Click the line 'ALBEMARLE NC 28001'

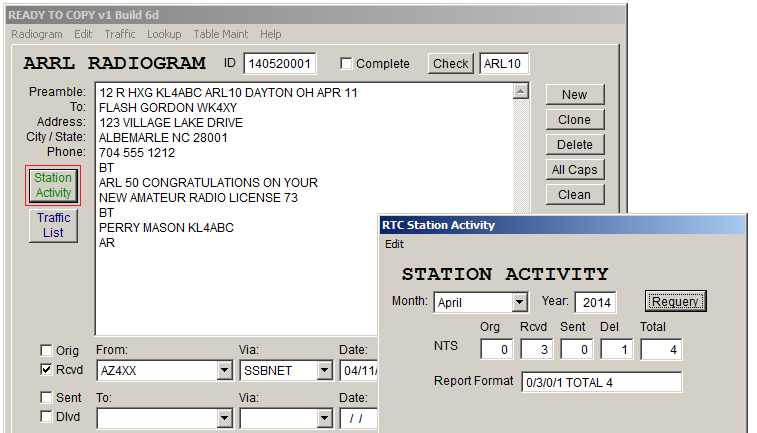point(163,138)
